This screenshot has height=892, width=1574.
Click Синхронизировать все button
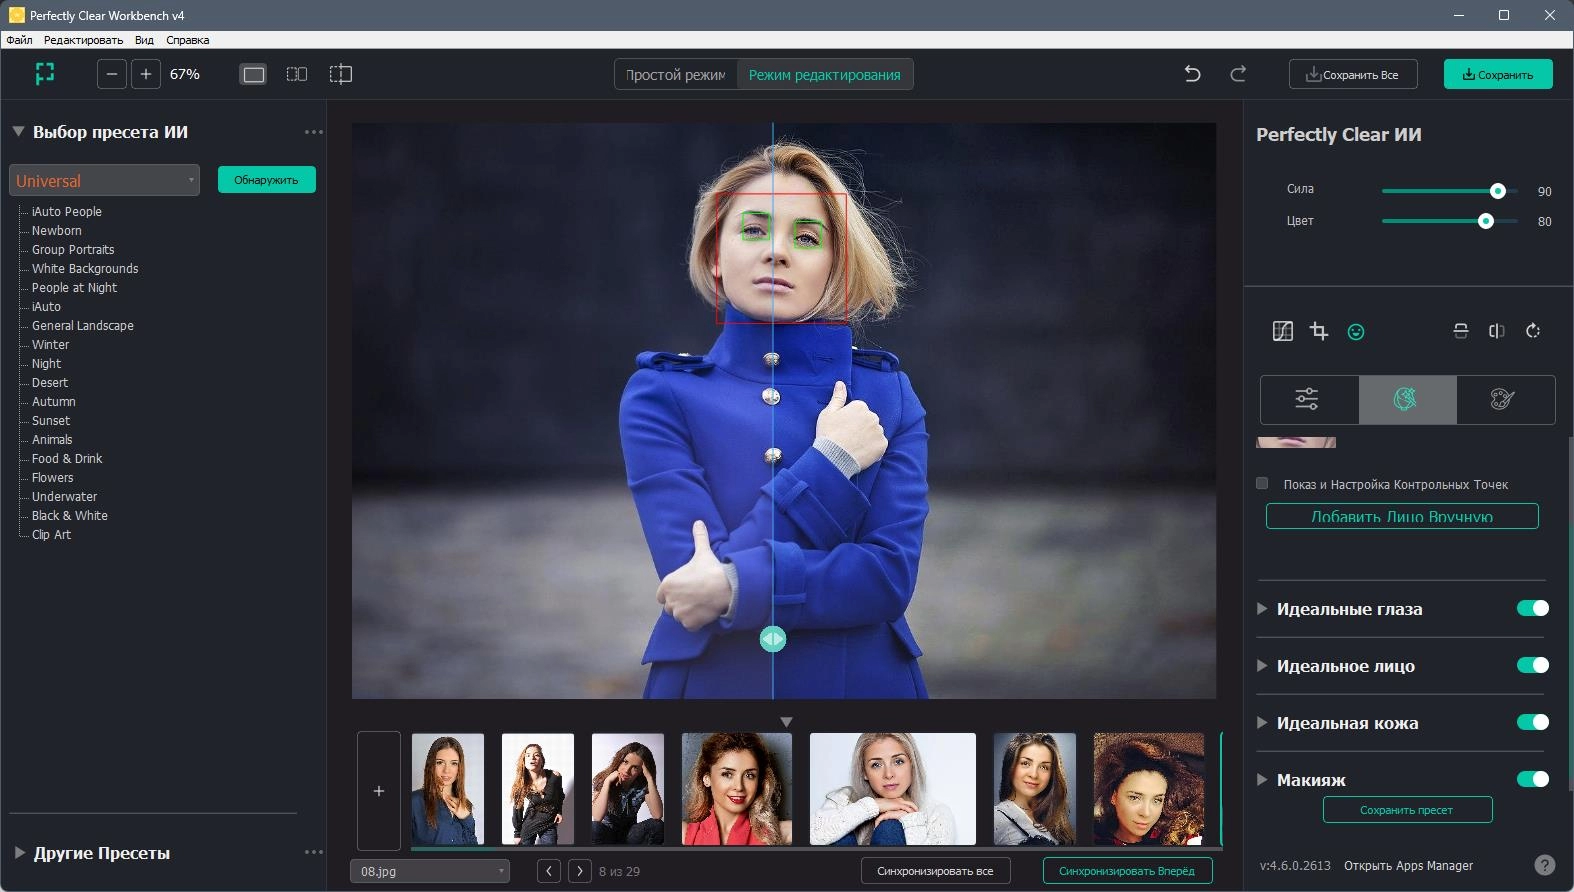pos(935,871)
